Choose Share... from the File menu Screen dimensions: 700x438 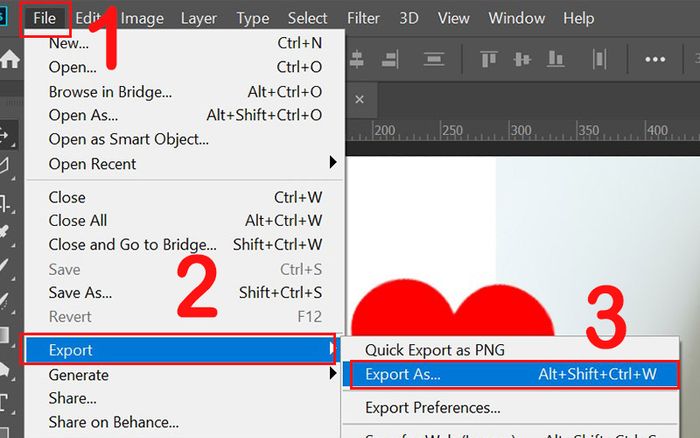tap(185, 398)
